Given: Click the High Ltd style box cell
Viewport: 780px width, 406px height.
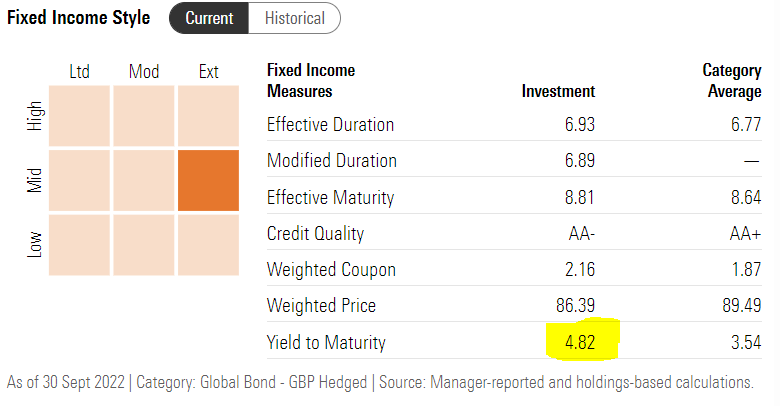Looking at the screenshot, I should coord(78,116).
